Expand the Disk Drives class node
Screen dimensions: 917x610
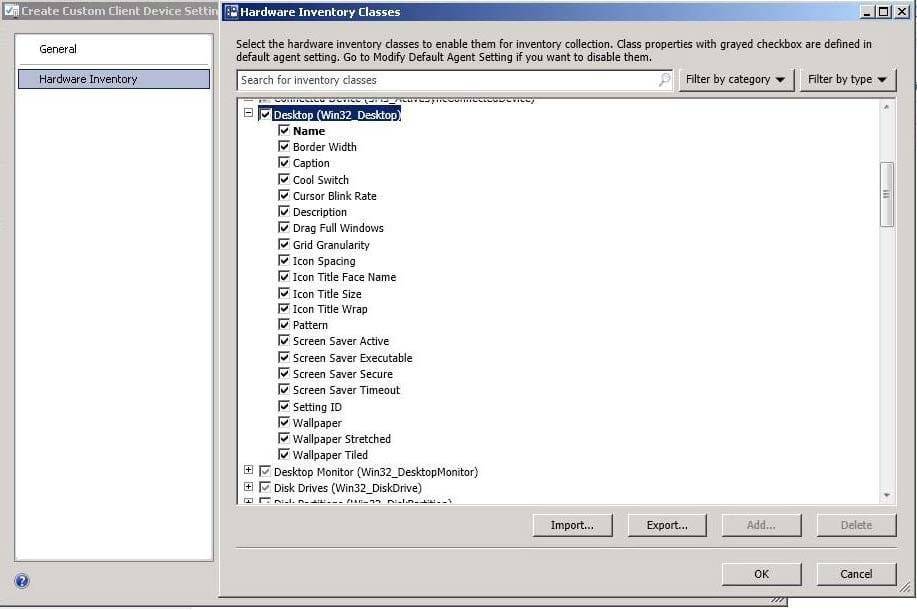249,487
